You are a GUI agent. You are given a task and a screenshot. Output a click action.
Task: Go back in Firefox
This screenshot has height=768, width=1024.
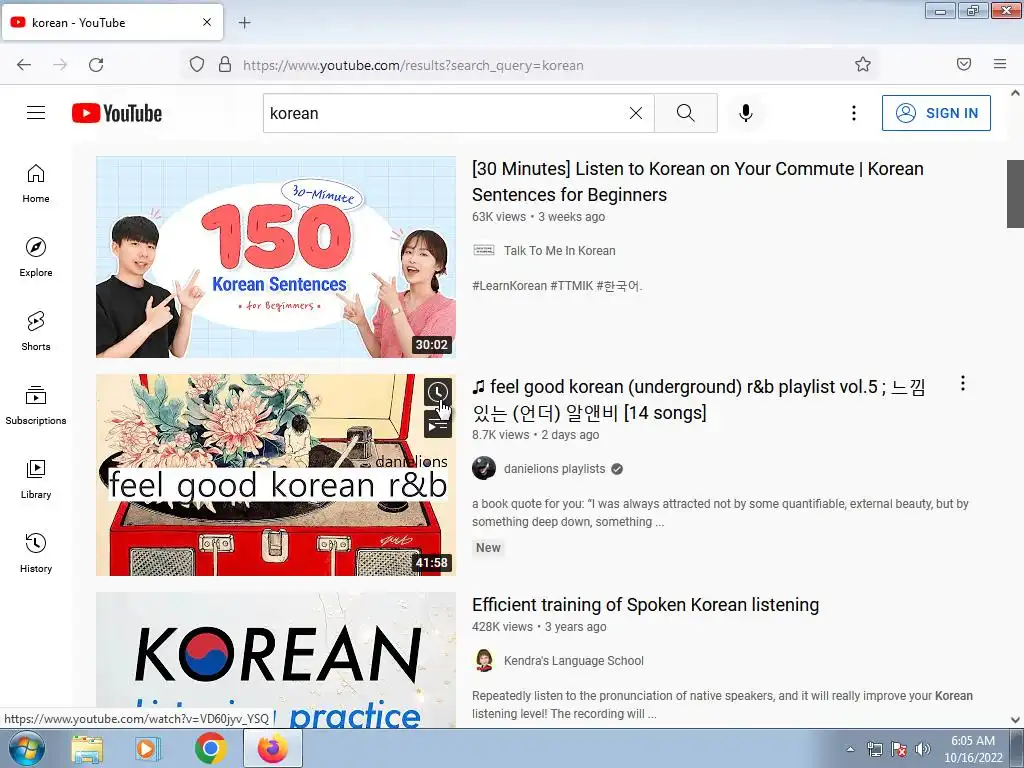[x=24, y=65]
